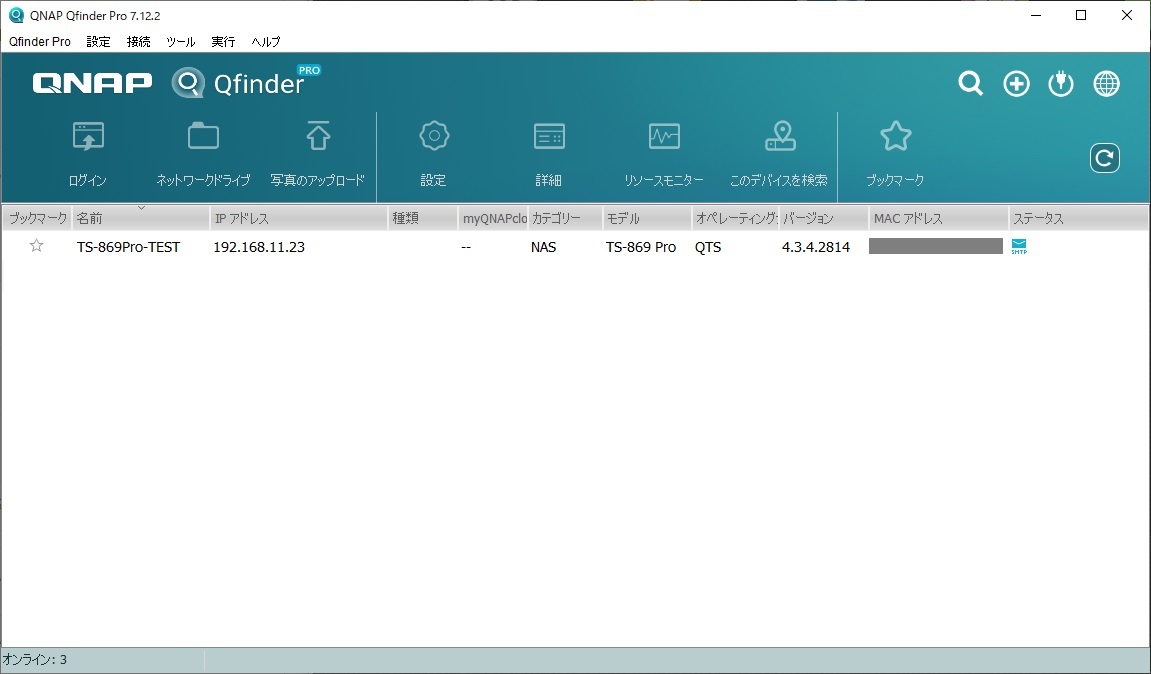Click the magnifier search icon at top right
Image resolution: width=1151 pixels, height=674 pixels.
pyautogui.click(x=970, y=84)
